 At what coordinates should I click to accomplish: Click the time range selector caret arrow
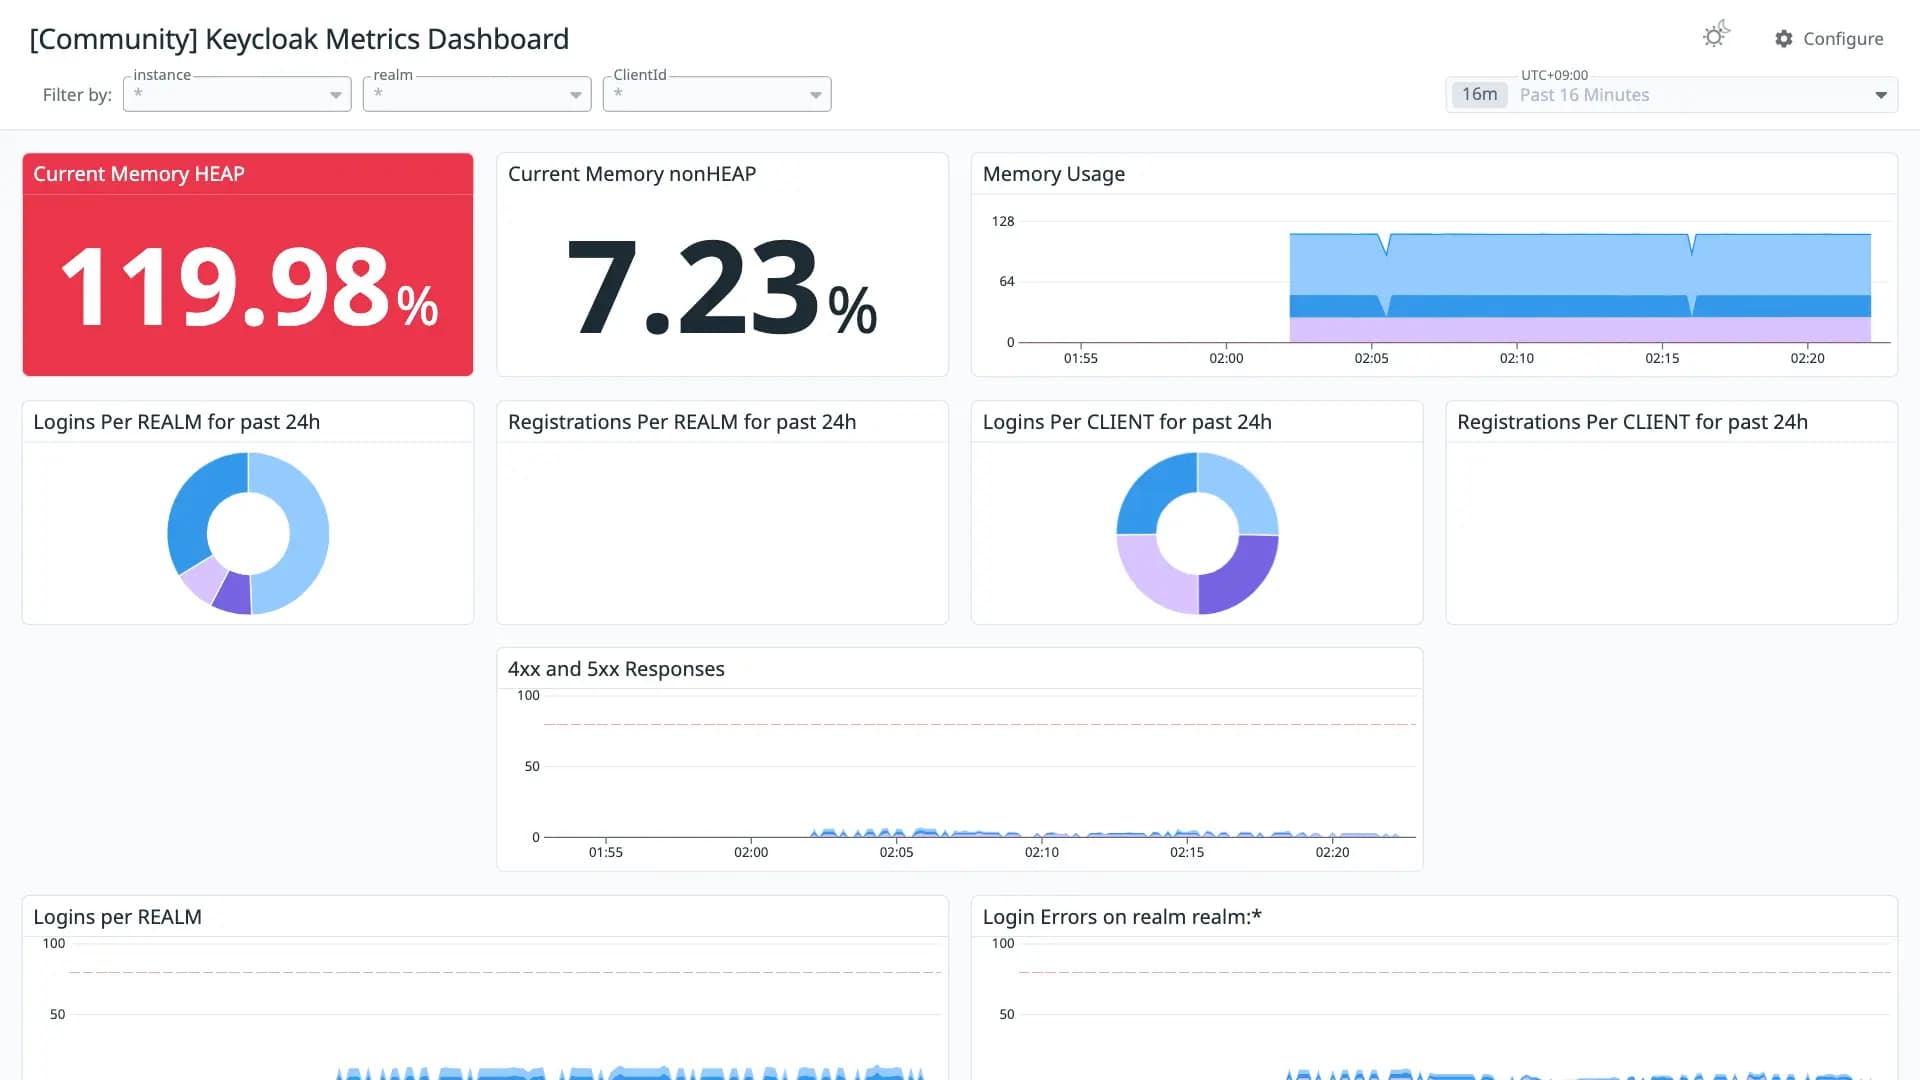point(1881,95)
